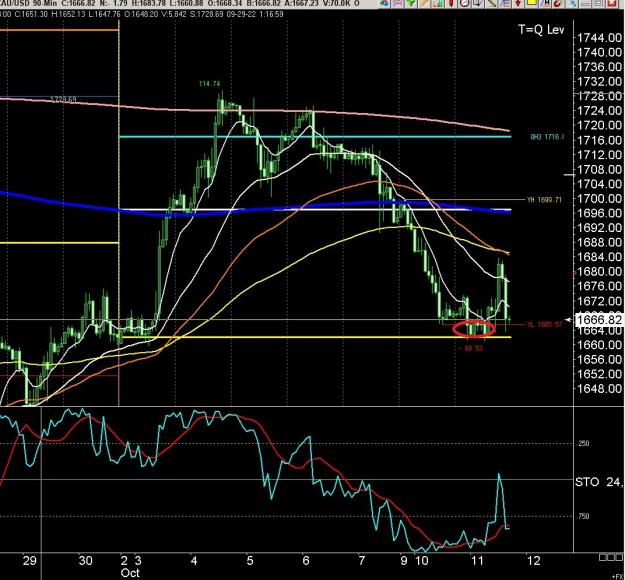
Task: Click the 1728.69 level label on the chart
Action: pos(63,99)
